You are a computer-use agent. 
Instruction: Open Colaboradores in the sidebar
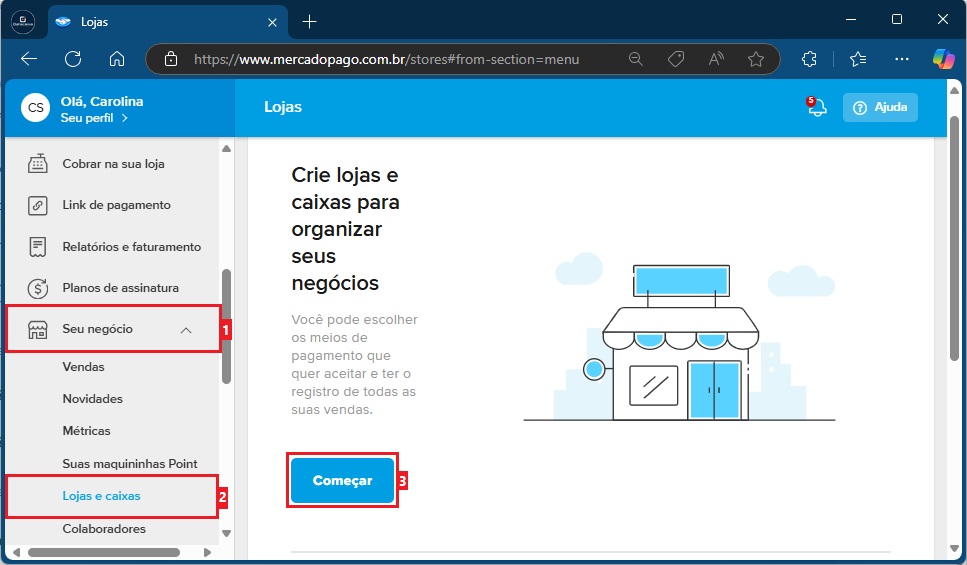[104, 529]
